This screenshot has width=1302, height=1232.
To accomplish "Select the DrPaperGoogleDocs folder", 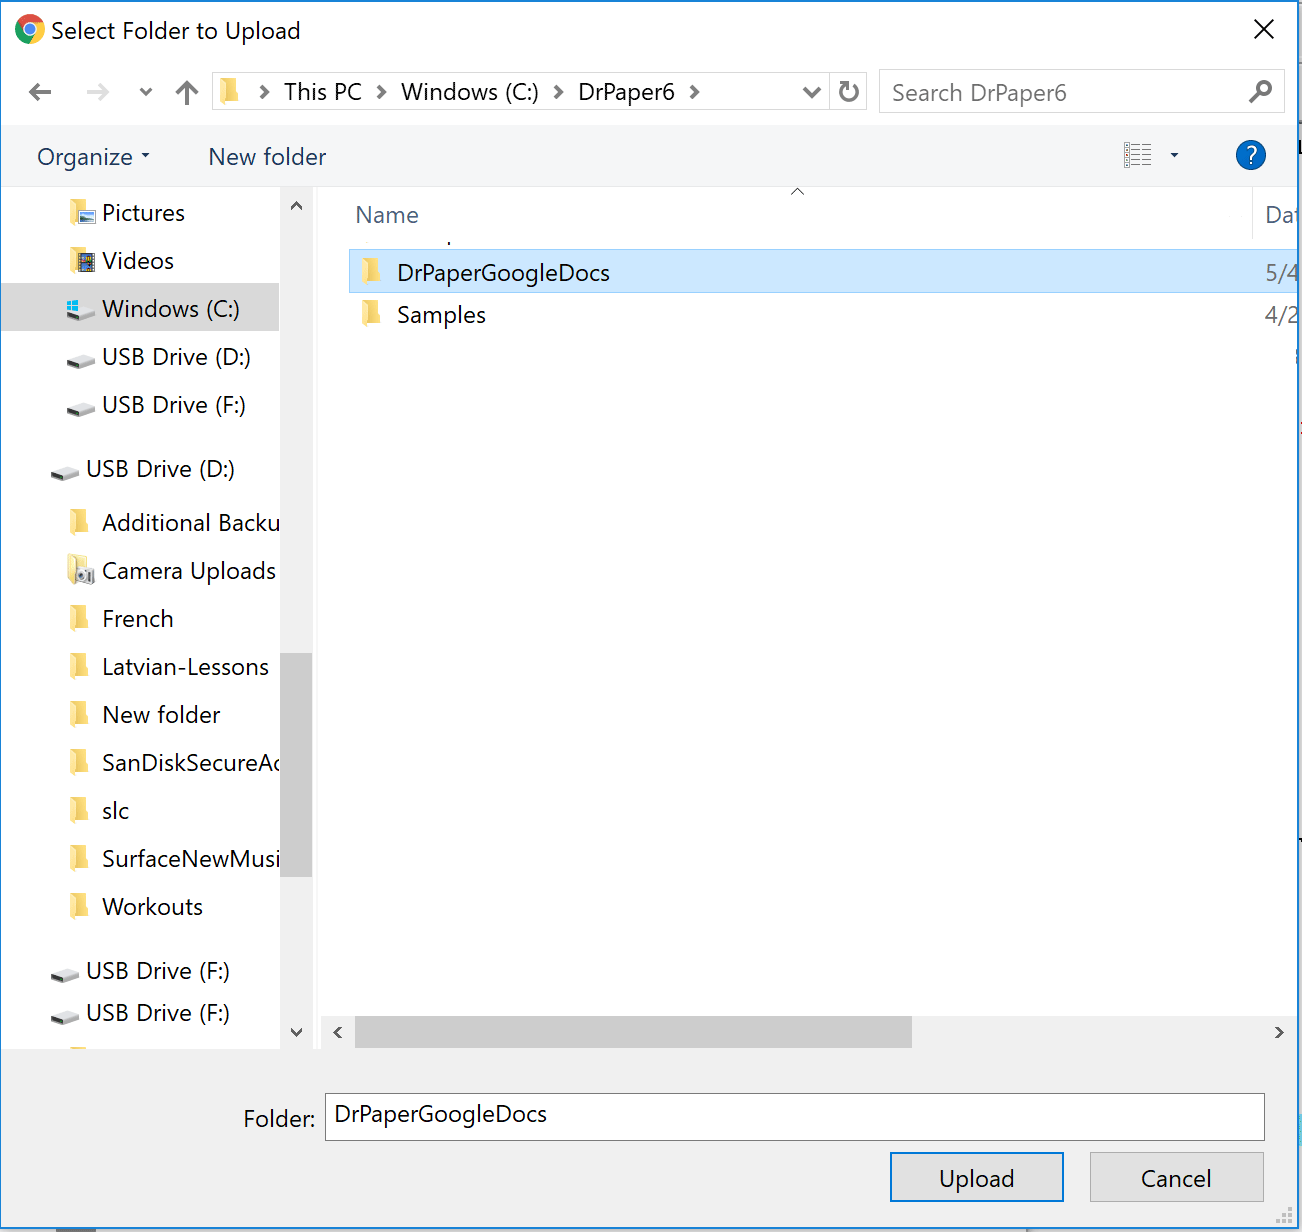I will pyautogui.click(x=502, y=272).
